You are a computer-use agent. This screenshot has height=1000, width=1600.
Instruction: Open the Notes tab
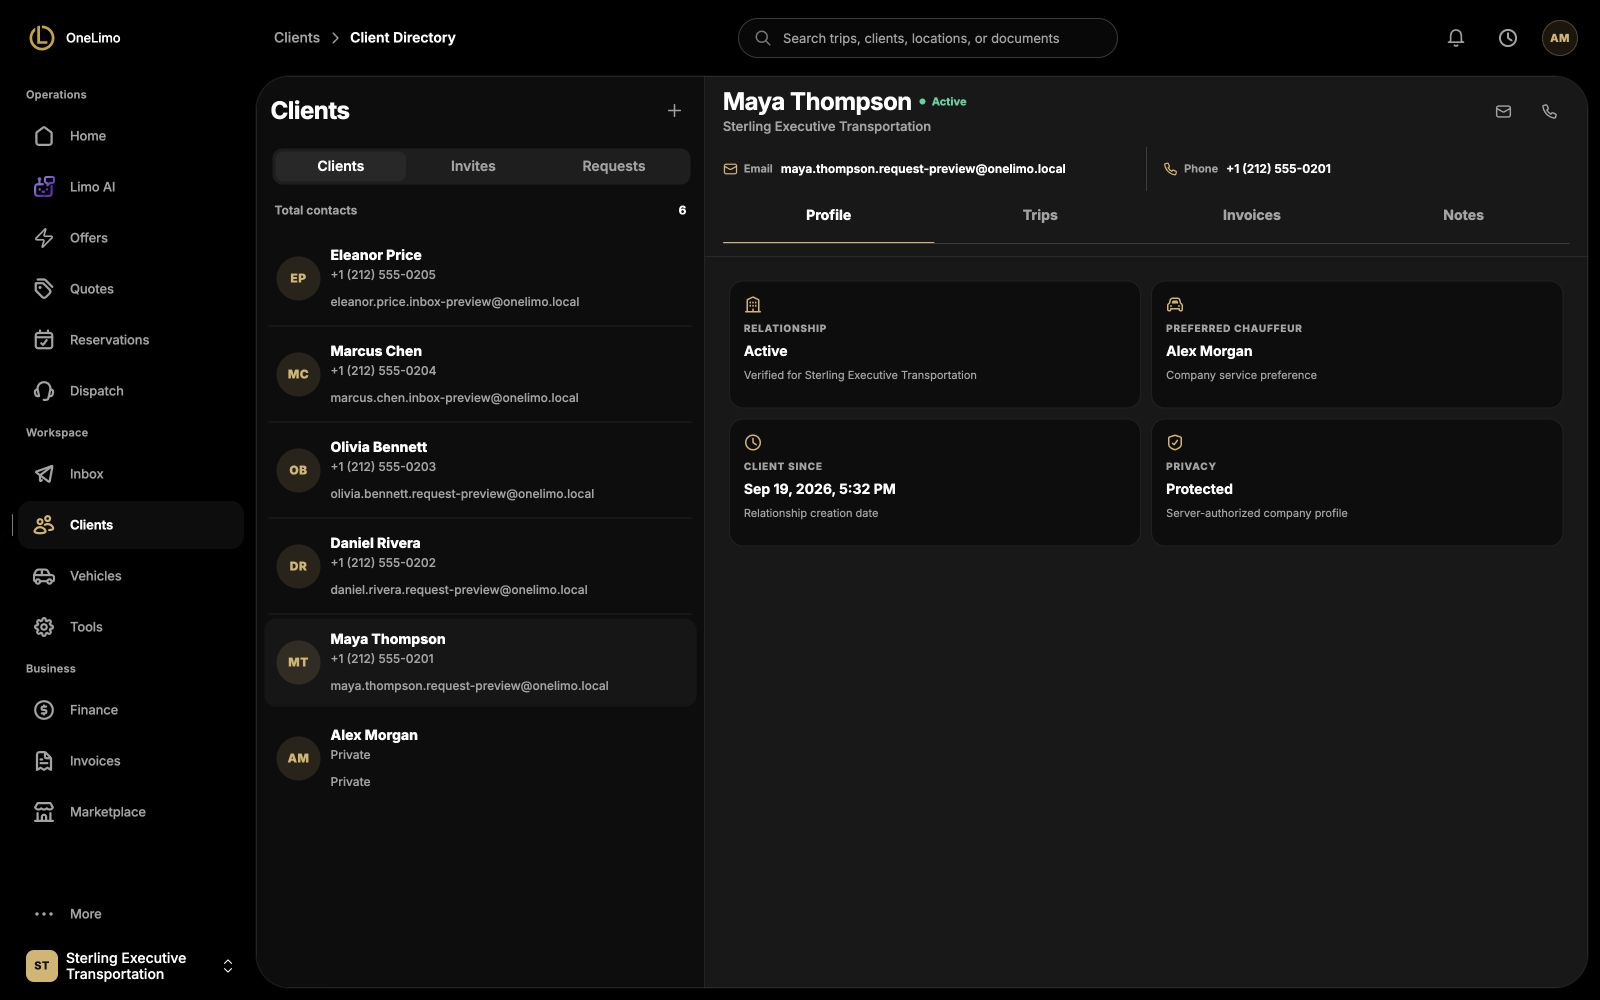(1463, 215)
